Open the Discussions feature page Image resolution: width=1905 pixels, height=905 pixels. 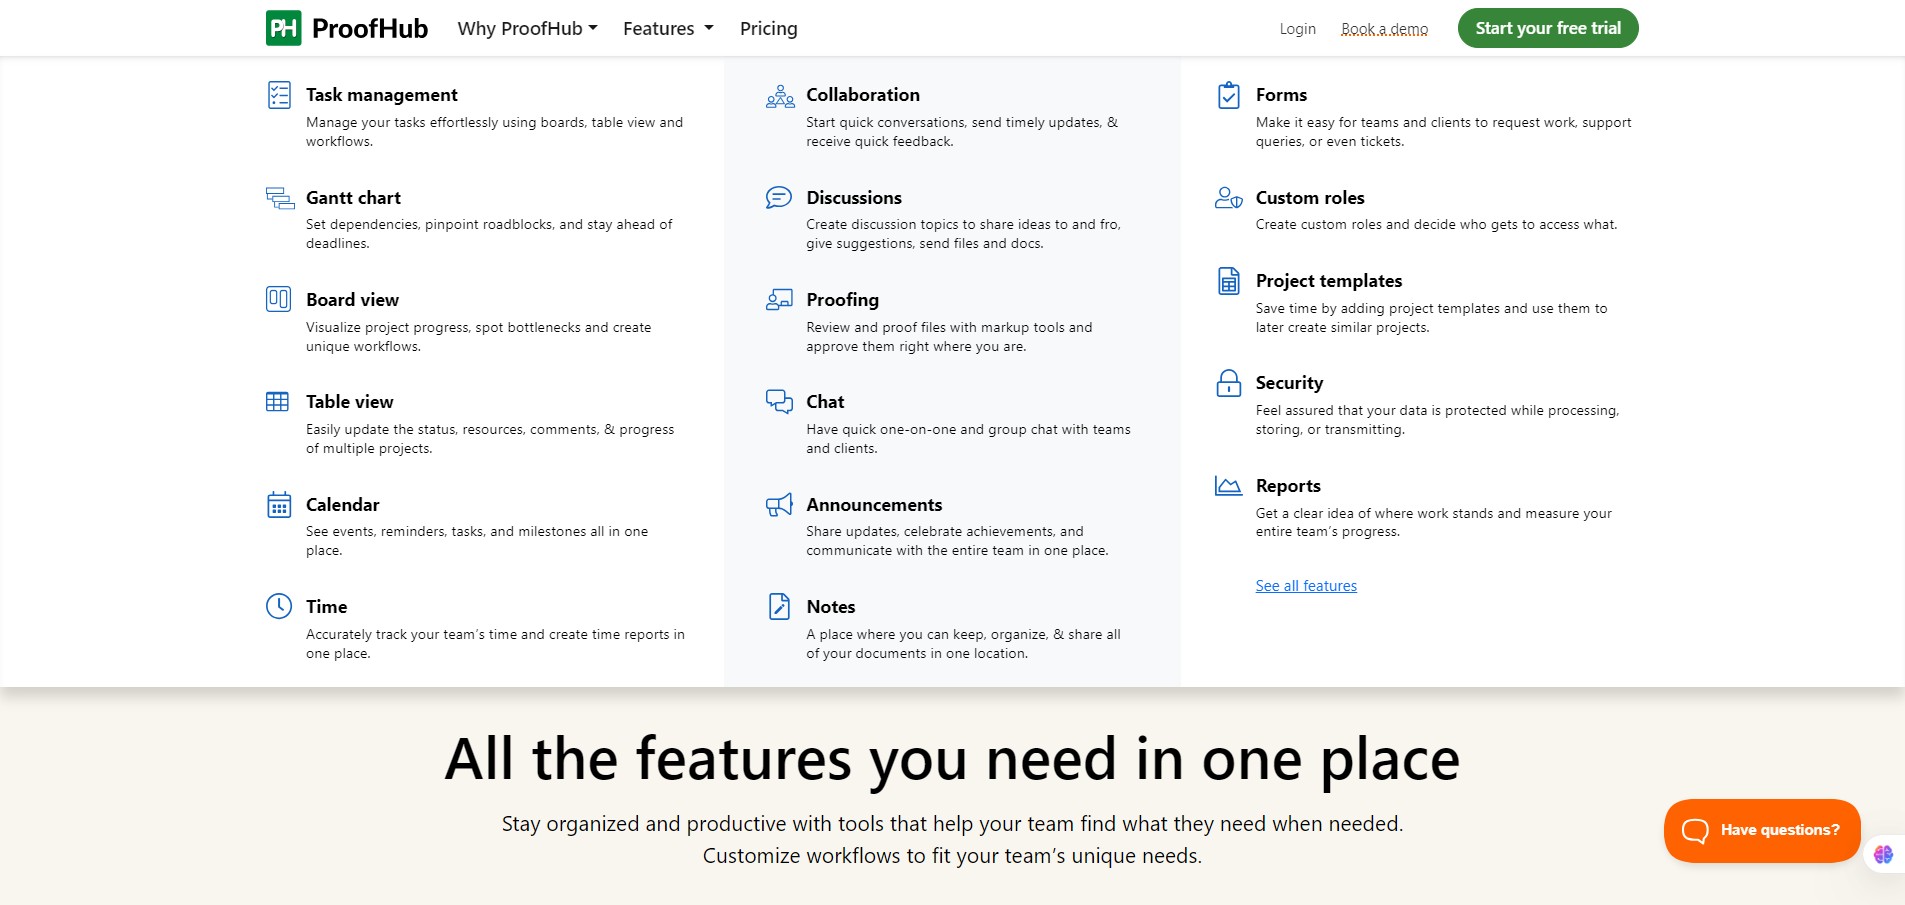click(x=854, y=197)
